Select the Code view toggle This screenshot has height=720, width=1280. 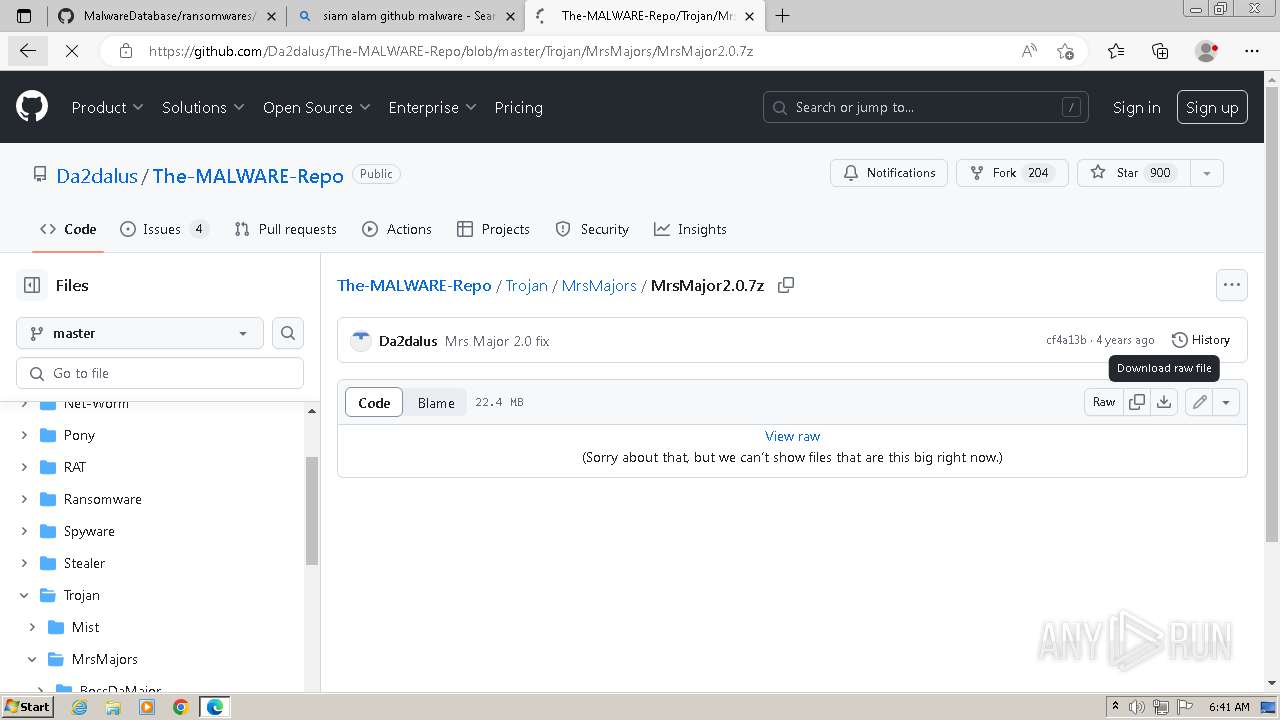point(374,402)
